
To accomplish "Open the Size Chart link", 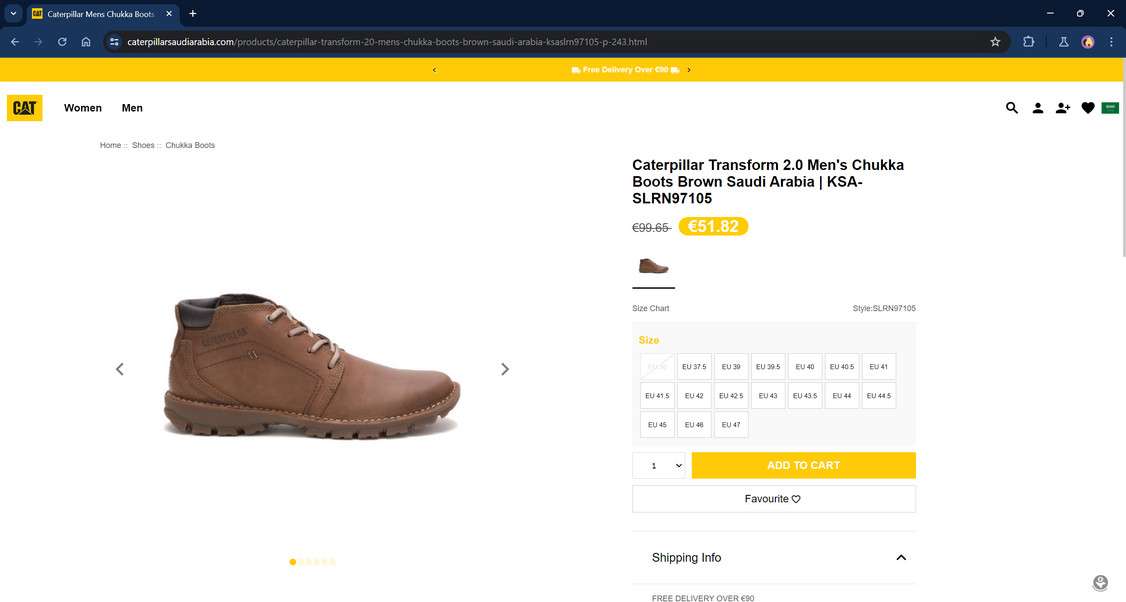I will pyautogui.click(x=651, y=308).
